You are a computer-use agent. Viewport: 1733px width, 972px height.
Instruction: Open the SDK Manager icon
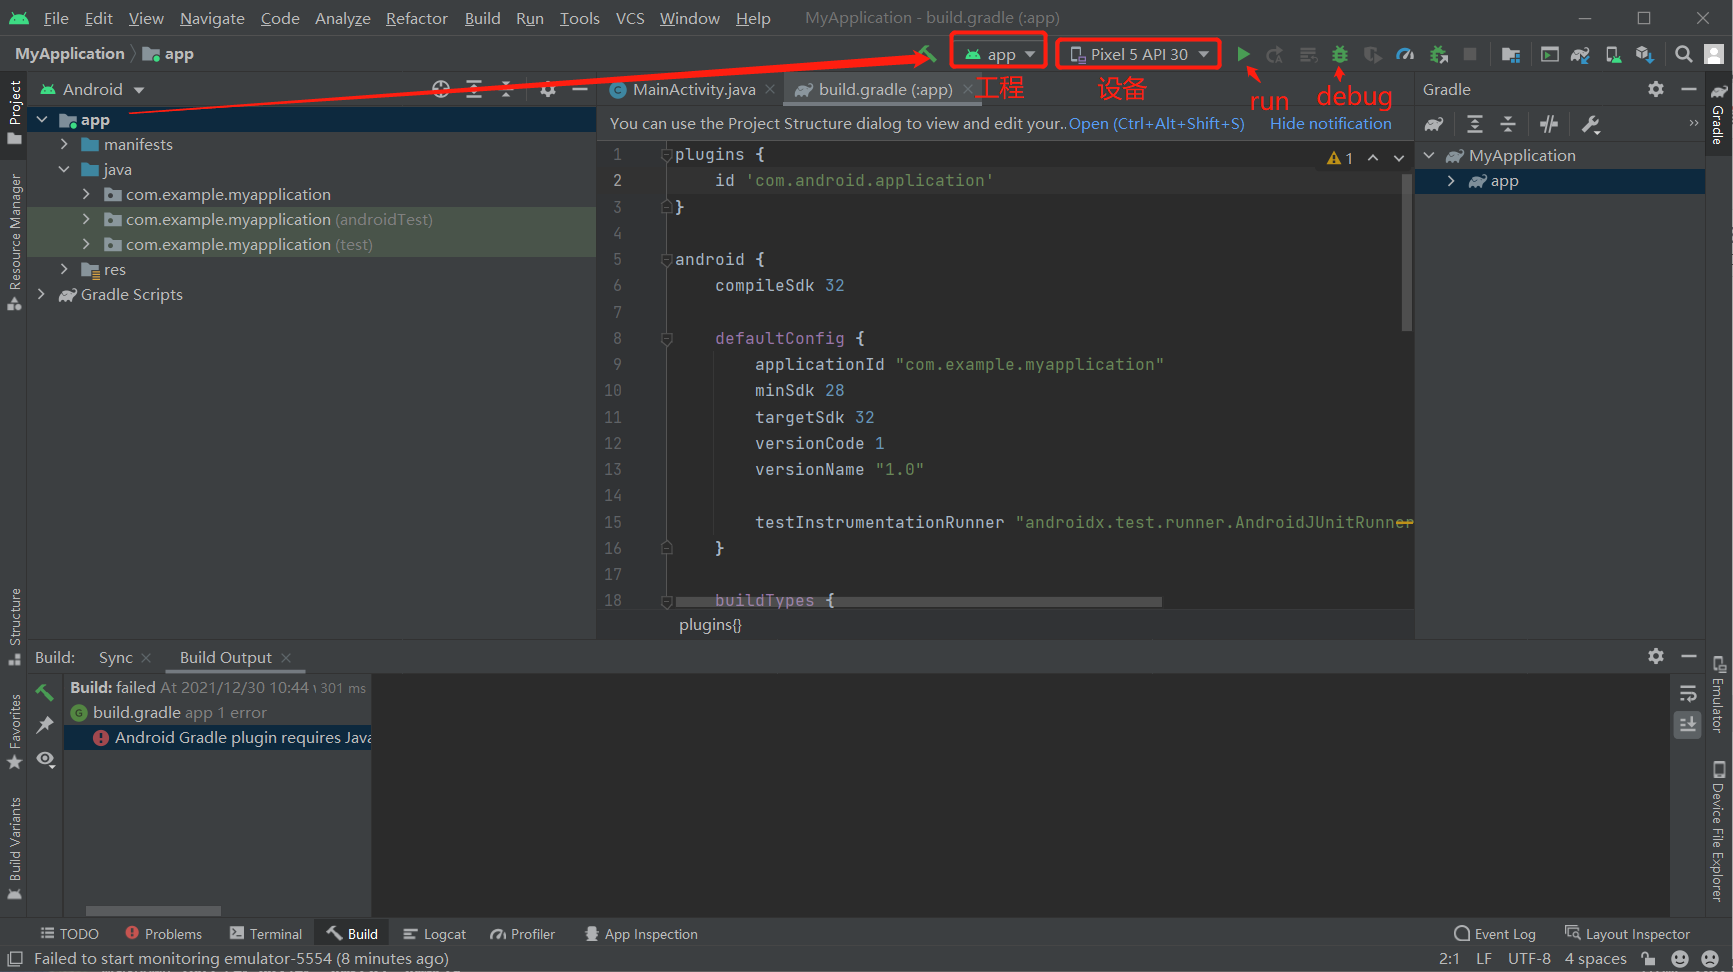1644,54
